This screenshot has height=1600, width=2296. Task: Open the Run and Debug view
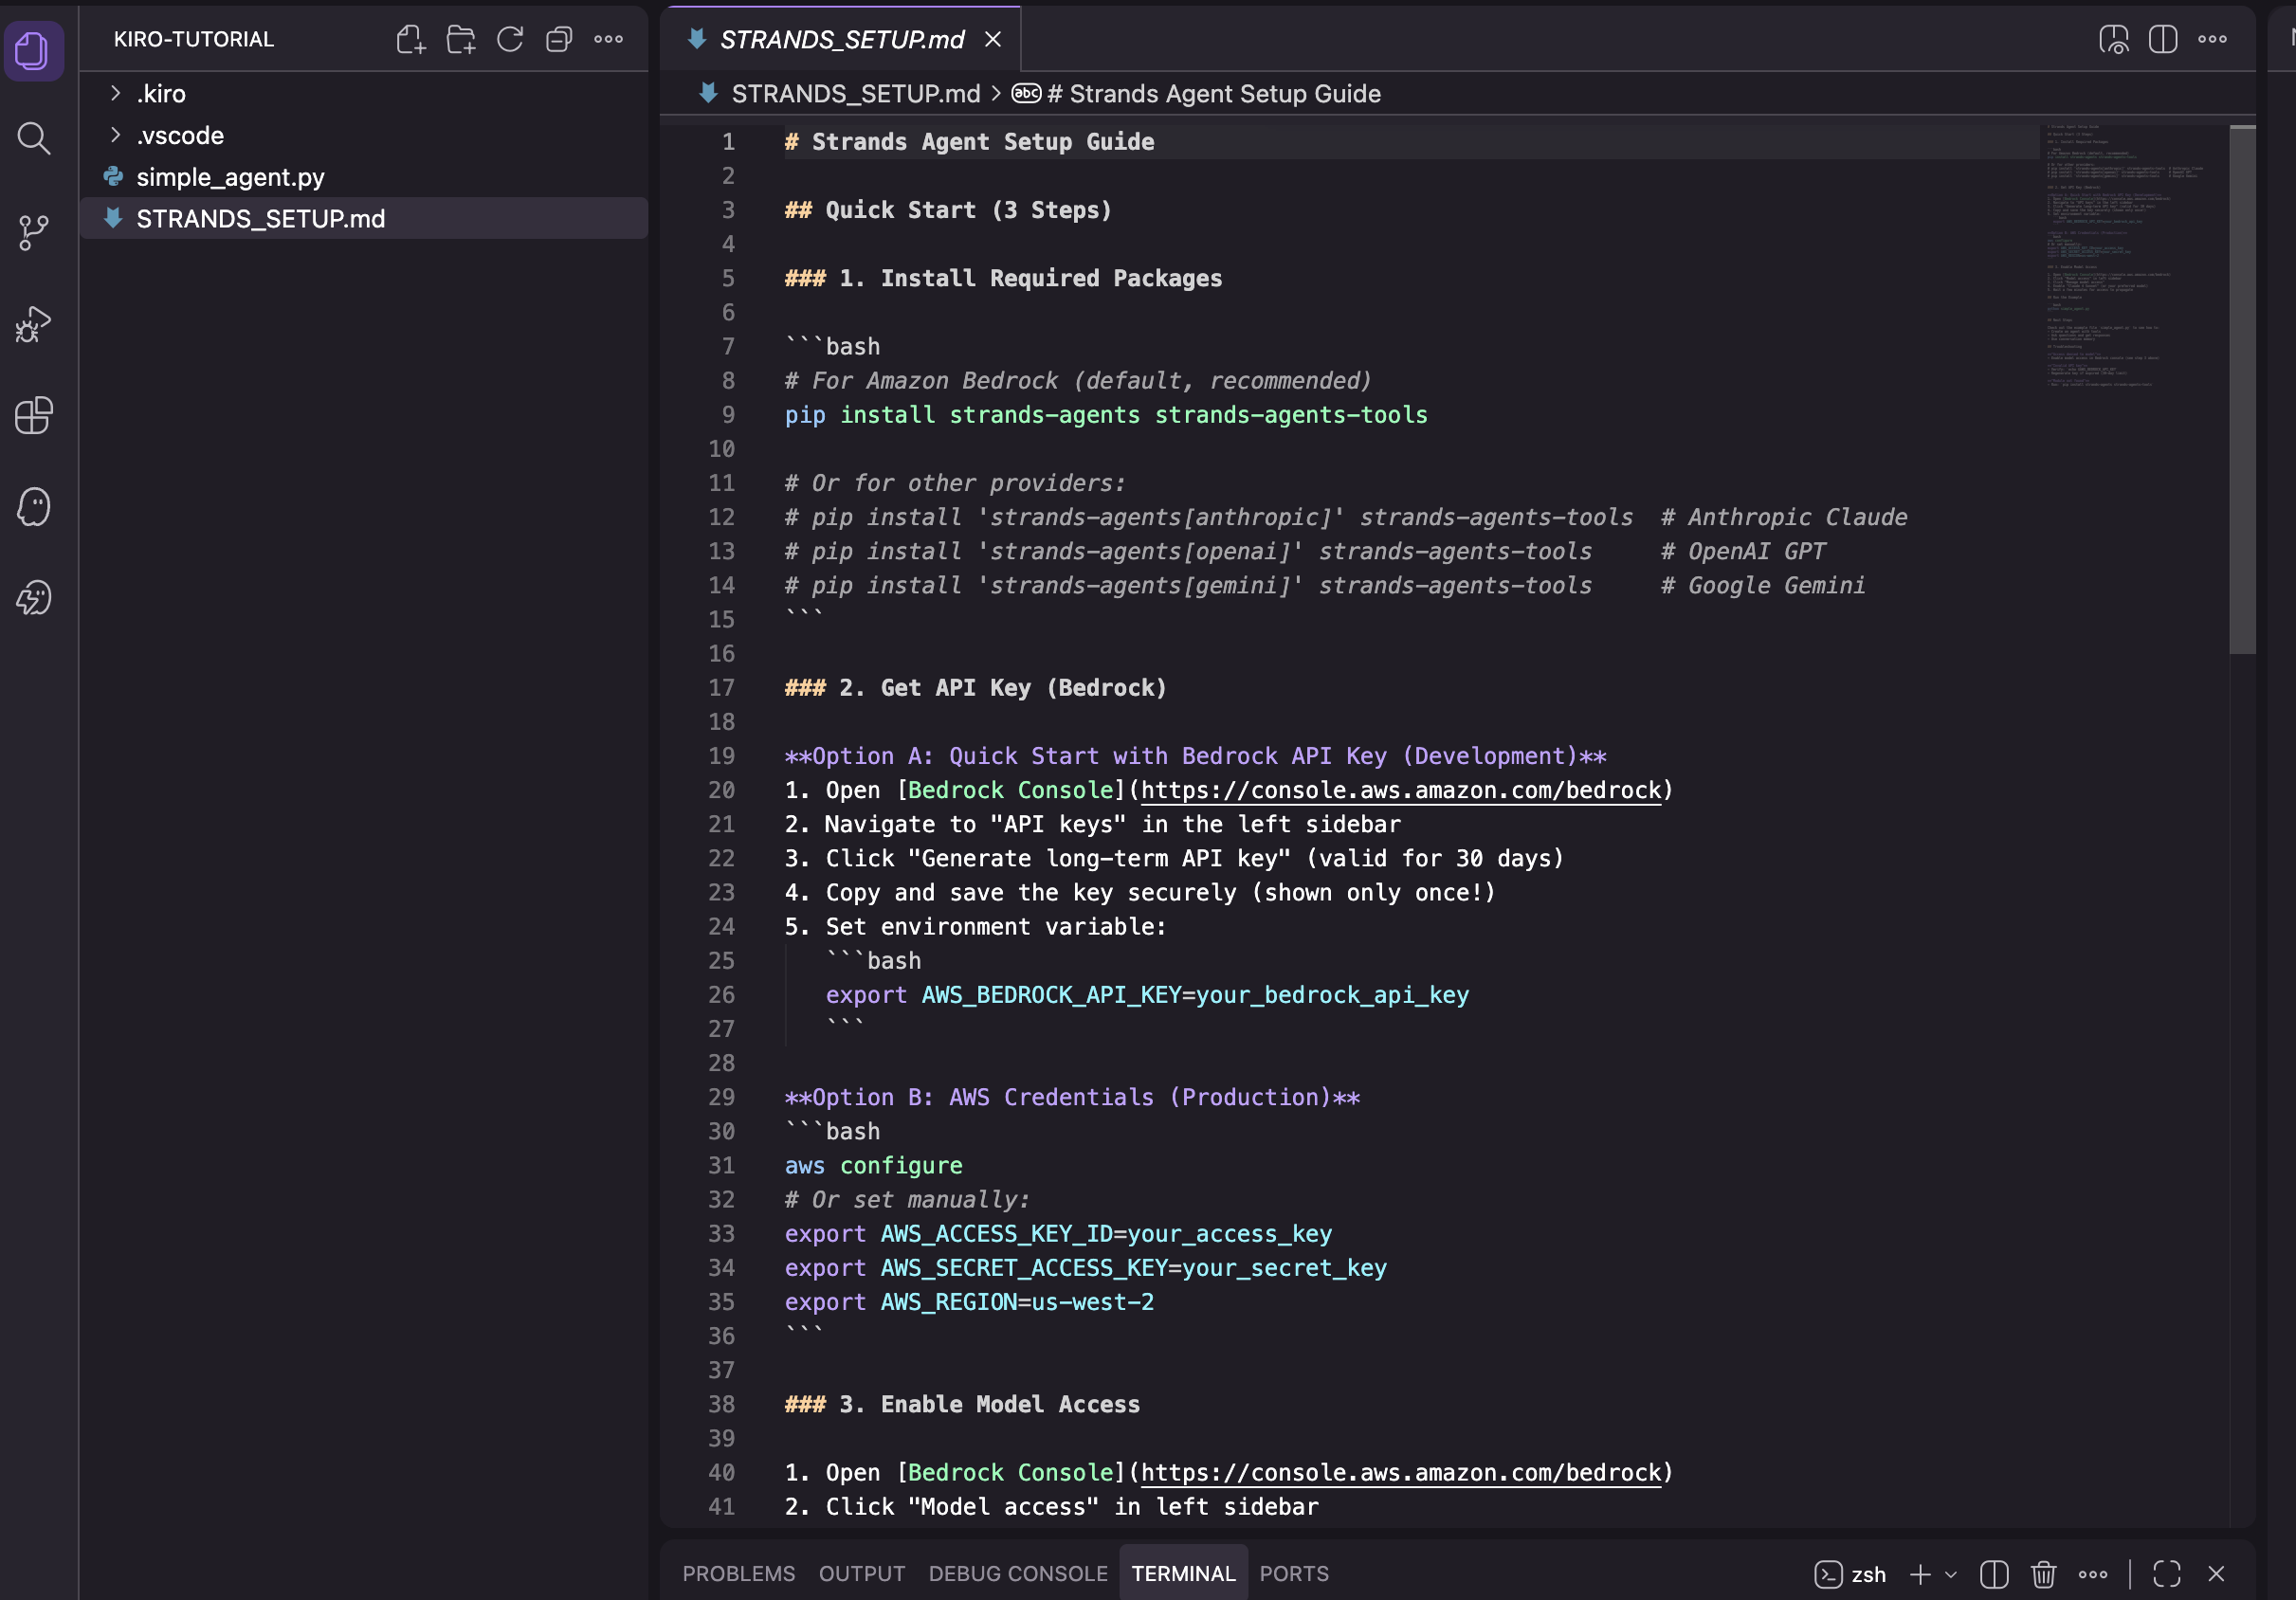[34, 324]
